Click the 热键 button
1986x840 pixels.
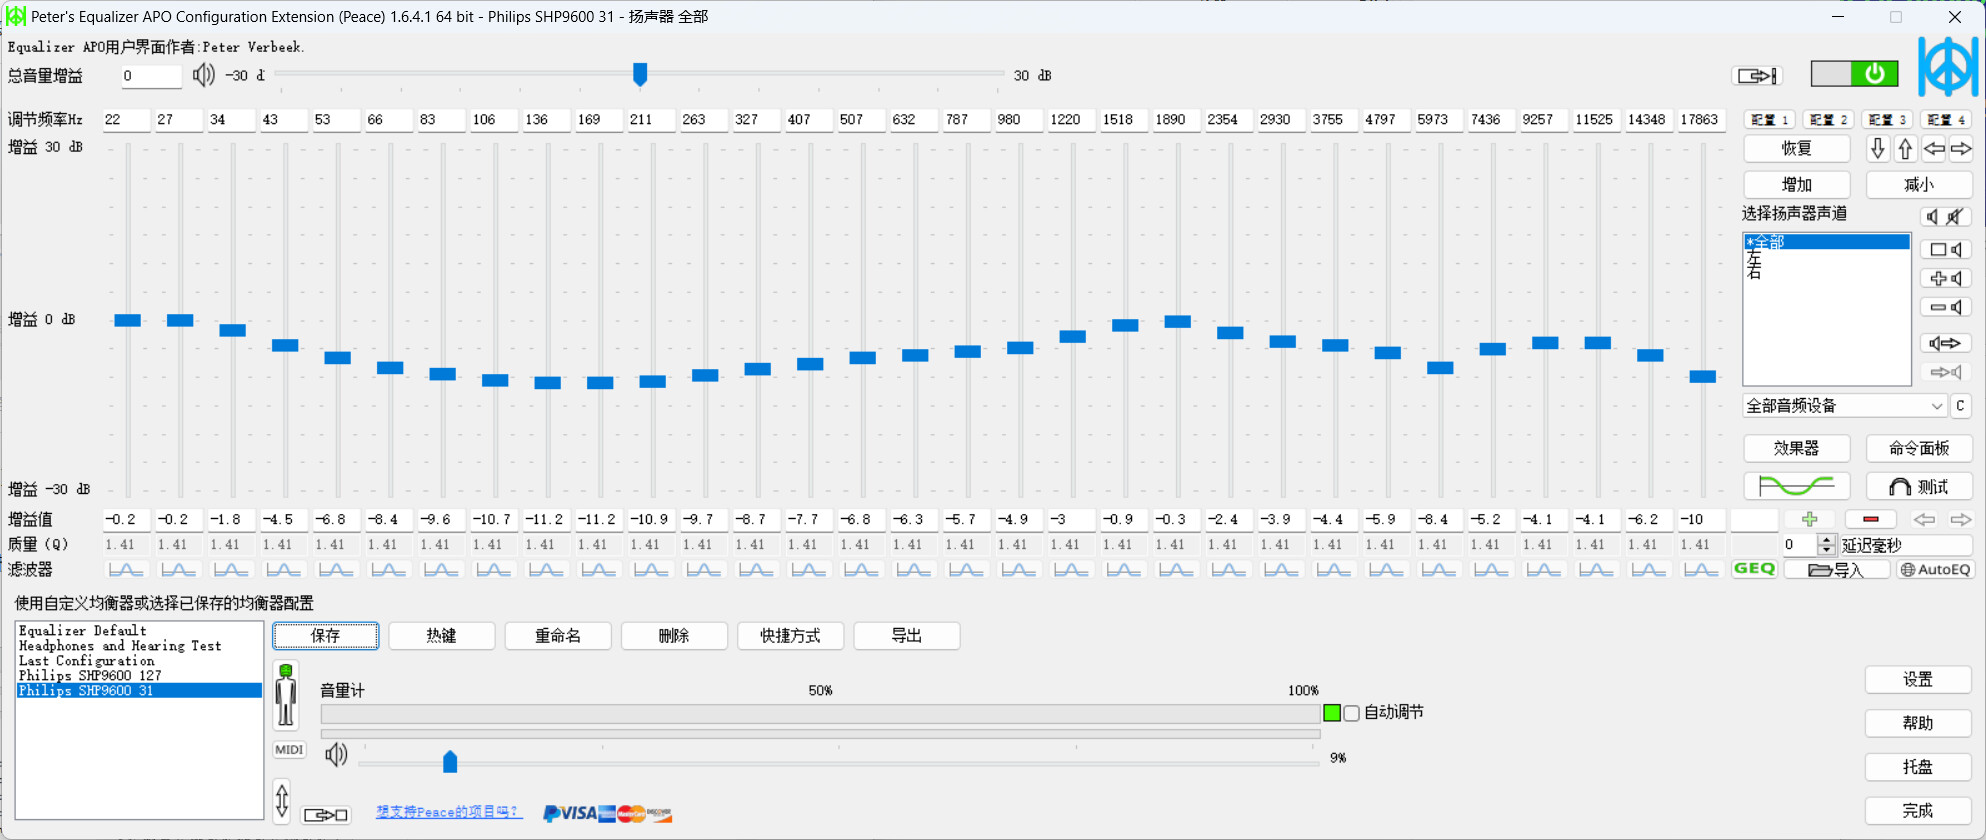(441, 636)
